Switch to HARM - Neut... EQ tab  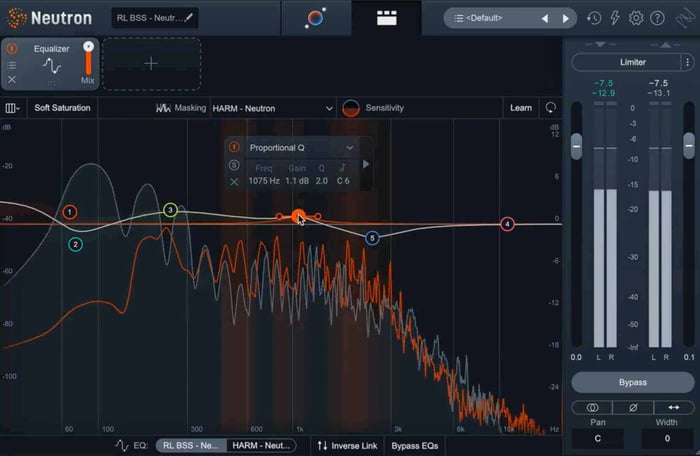(261, 446)
